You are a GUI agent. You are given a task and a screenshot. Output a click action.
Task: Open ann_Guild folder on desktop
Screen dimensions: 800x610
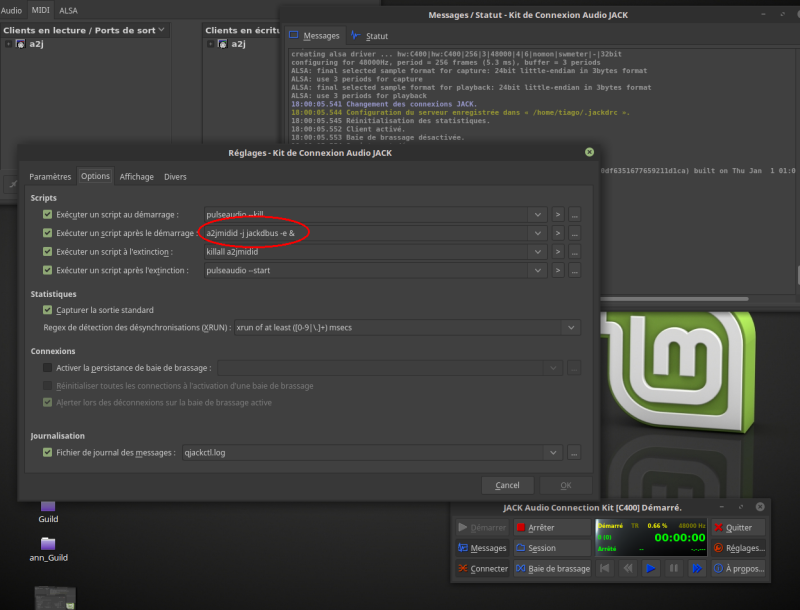pyautogui.click(x=48, y=549)
